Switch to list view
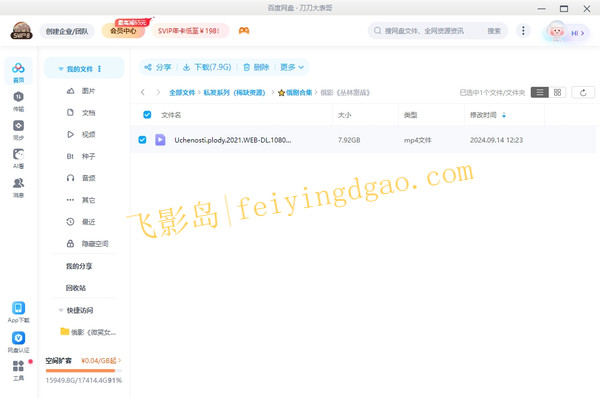The width and height of the screenshot is (600, 398). [540, 92]
